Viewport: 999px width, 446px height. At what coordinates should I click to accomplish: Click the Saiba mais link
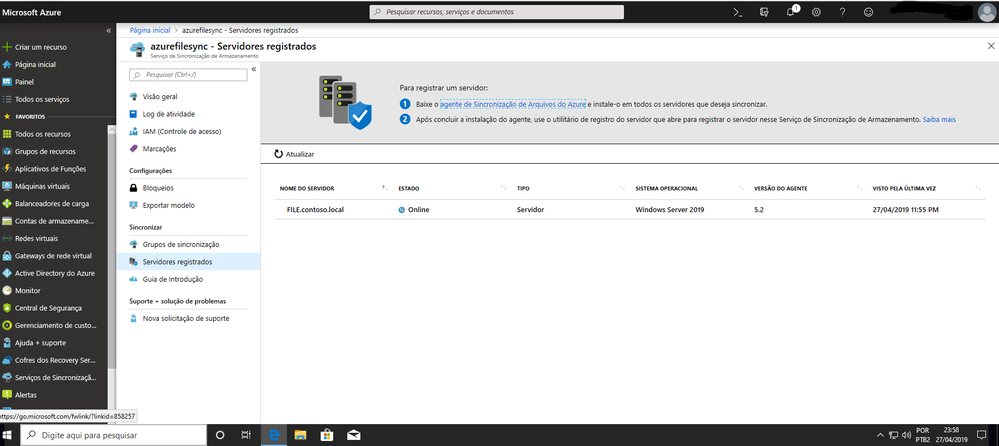pyautogui.click(x=939, y=119)
